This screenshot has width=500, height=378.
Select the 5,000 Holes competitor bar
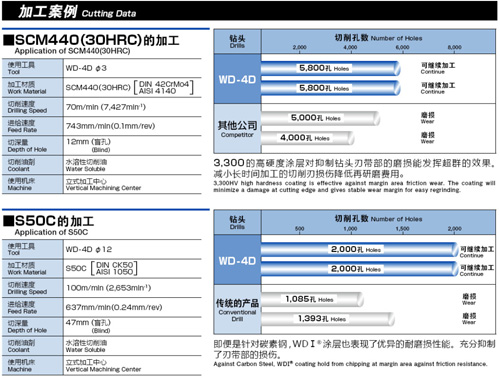[x=320, y=118]
